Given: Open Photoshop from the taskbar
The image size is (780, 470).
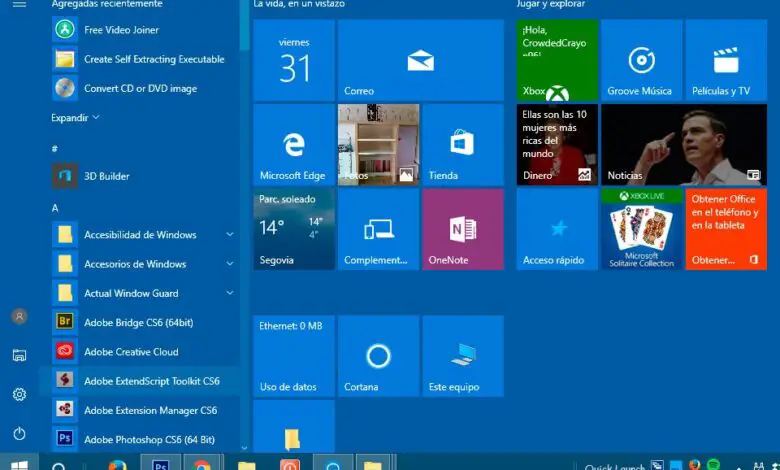Looking at the screenshot, I should [x=161, y=464].
